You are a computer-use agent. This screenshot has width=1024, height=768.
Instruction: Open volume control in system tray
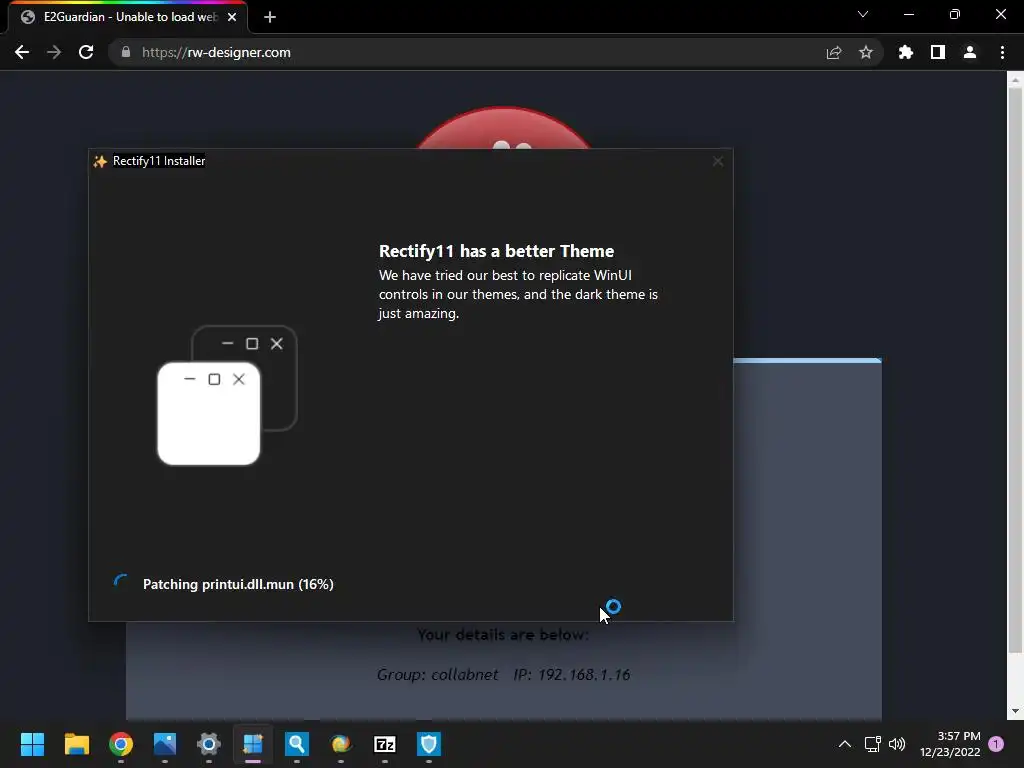click(897, 744)
